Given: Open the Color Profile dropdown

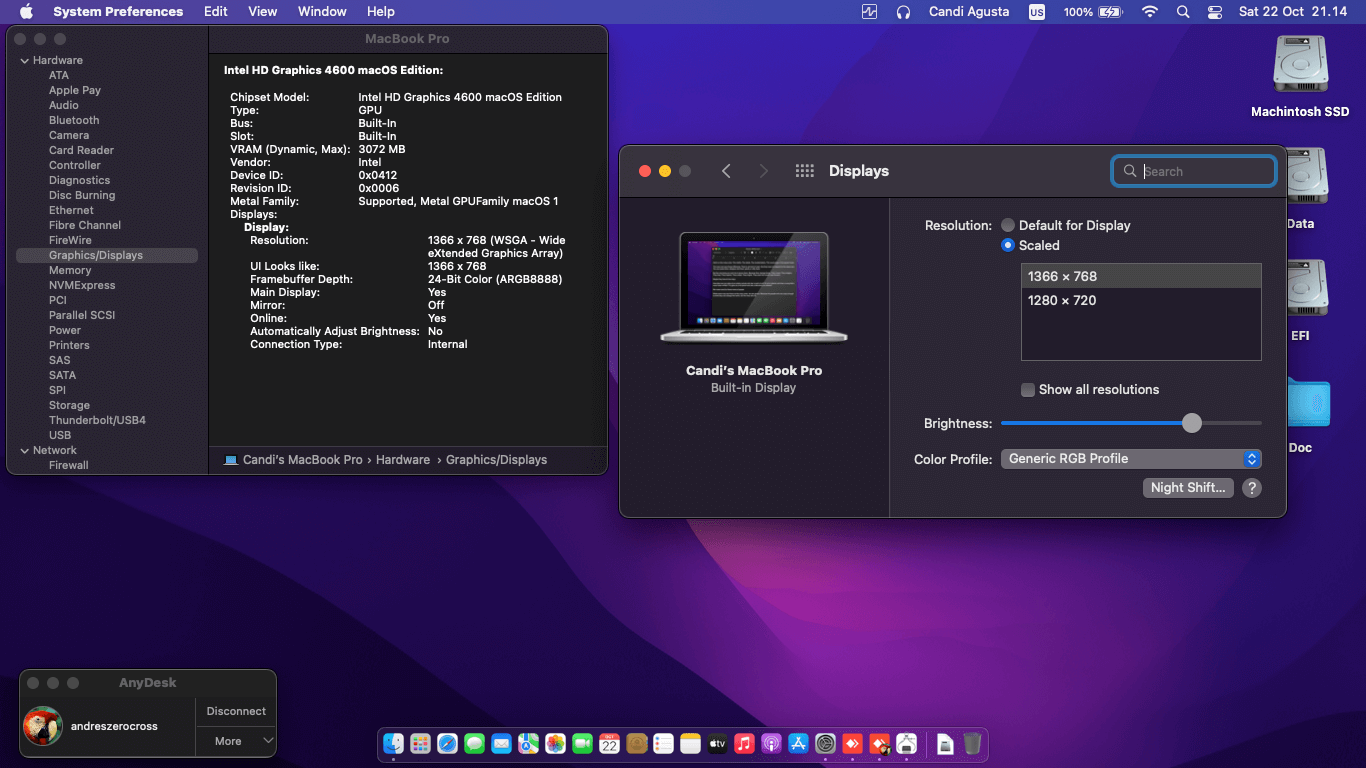Looking at the screenshot, I should 1131,458.
